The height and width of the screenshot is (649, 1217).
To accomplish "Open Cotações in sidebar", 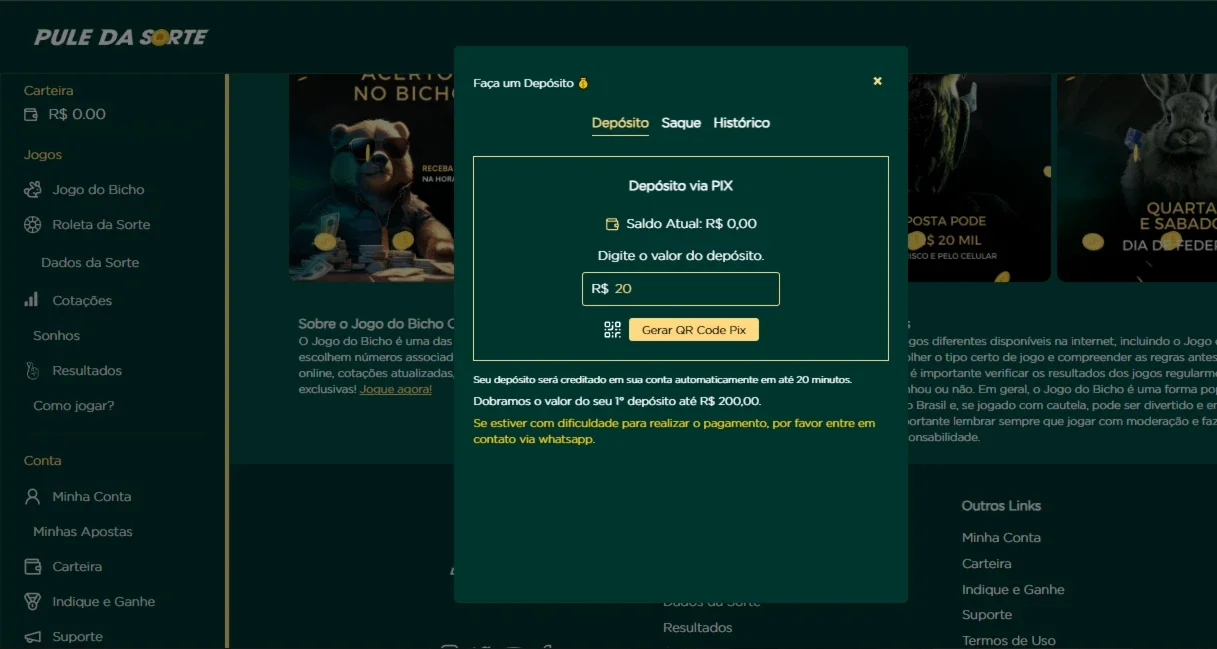I will 82,300.
